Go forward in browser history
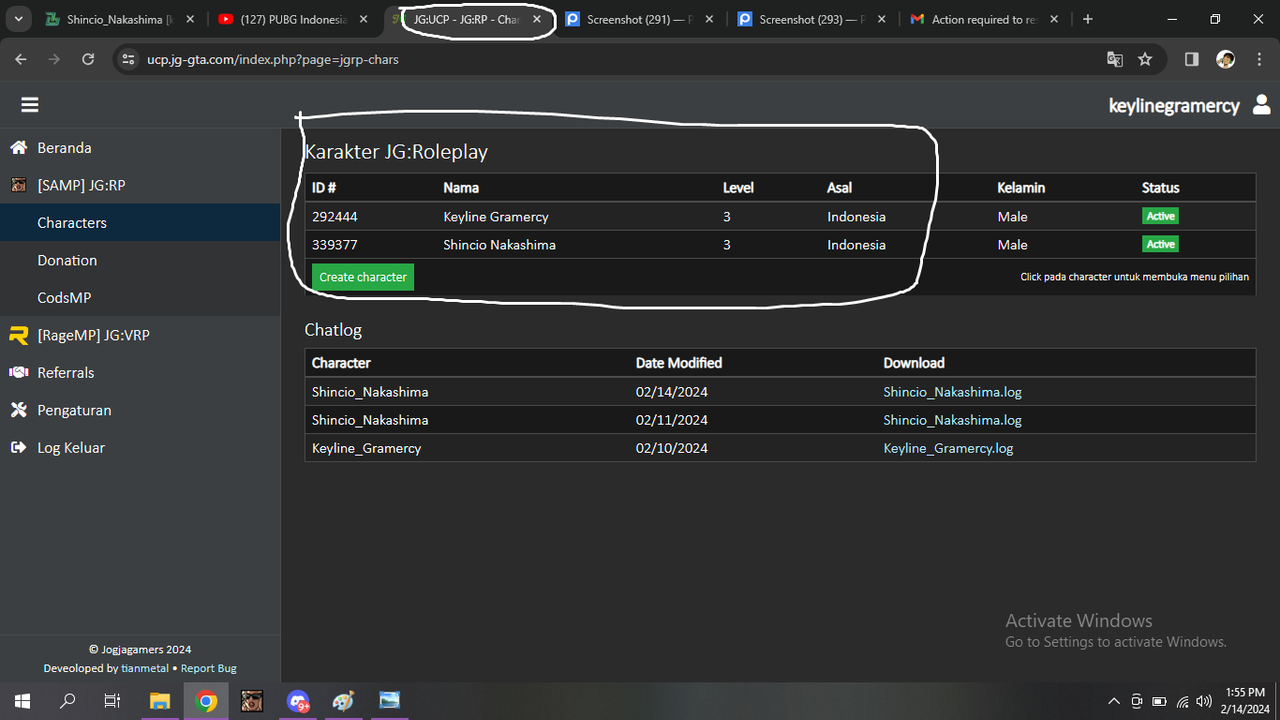The image size is (1280, 720). [x=54, y=59]
